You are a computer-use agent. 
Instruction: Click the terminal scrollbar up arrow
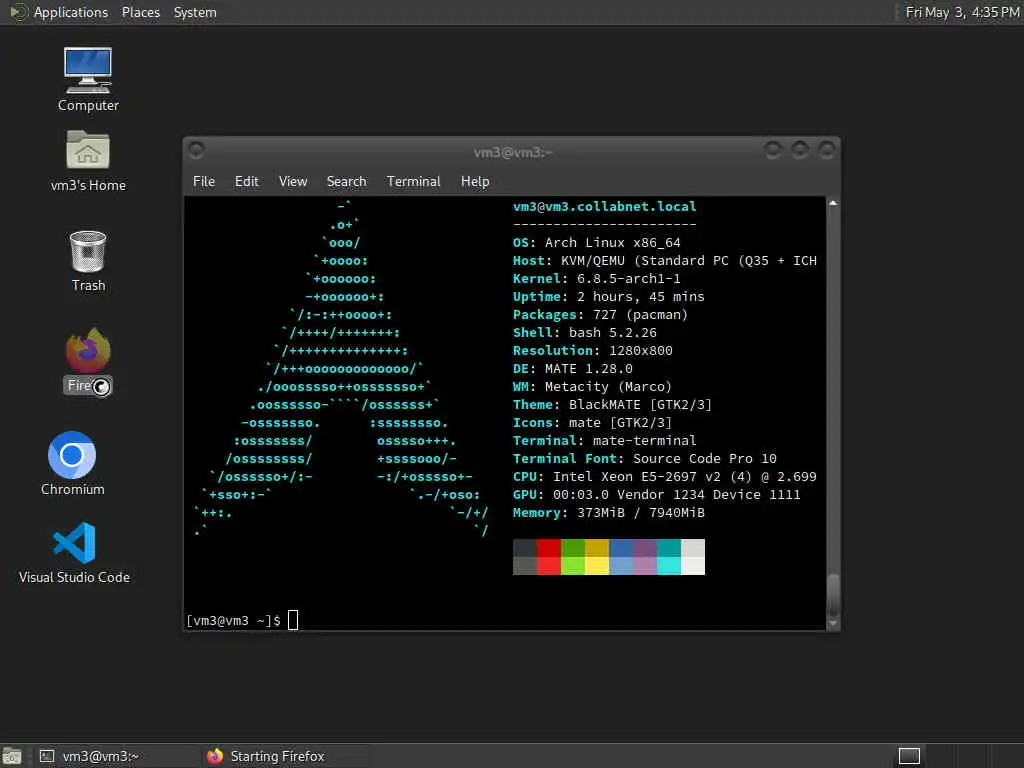coord(833,203)
